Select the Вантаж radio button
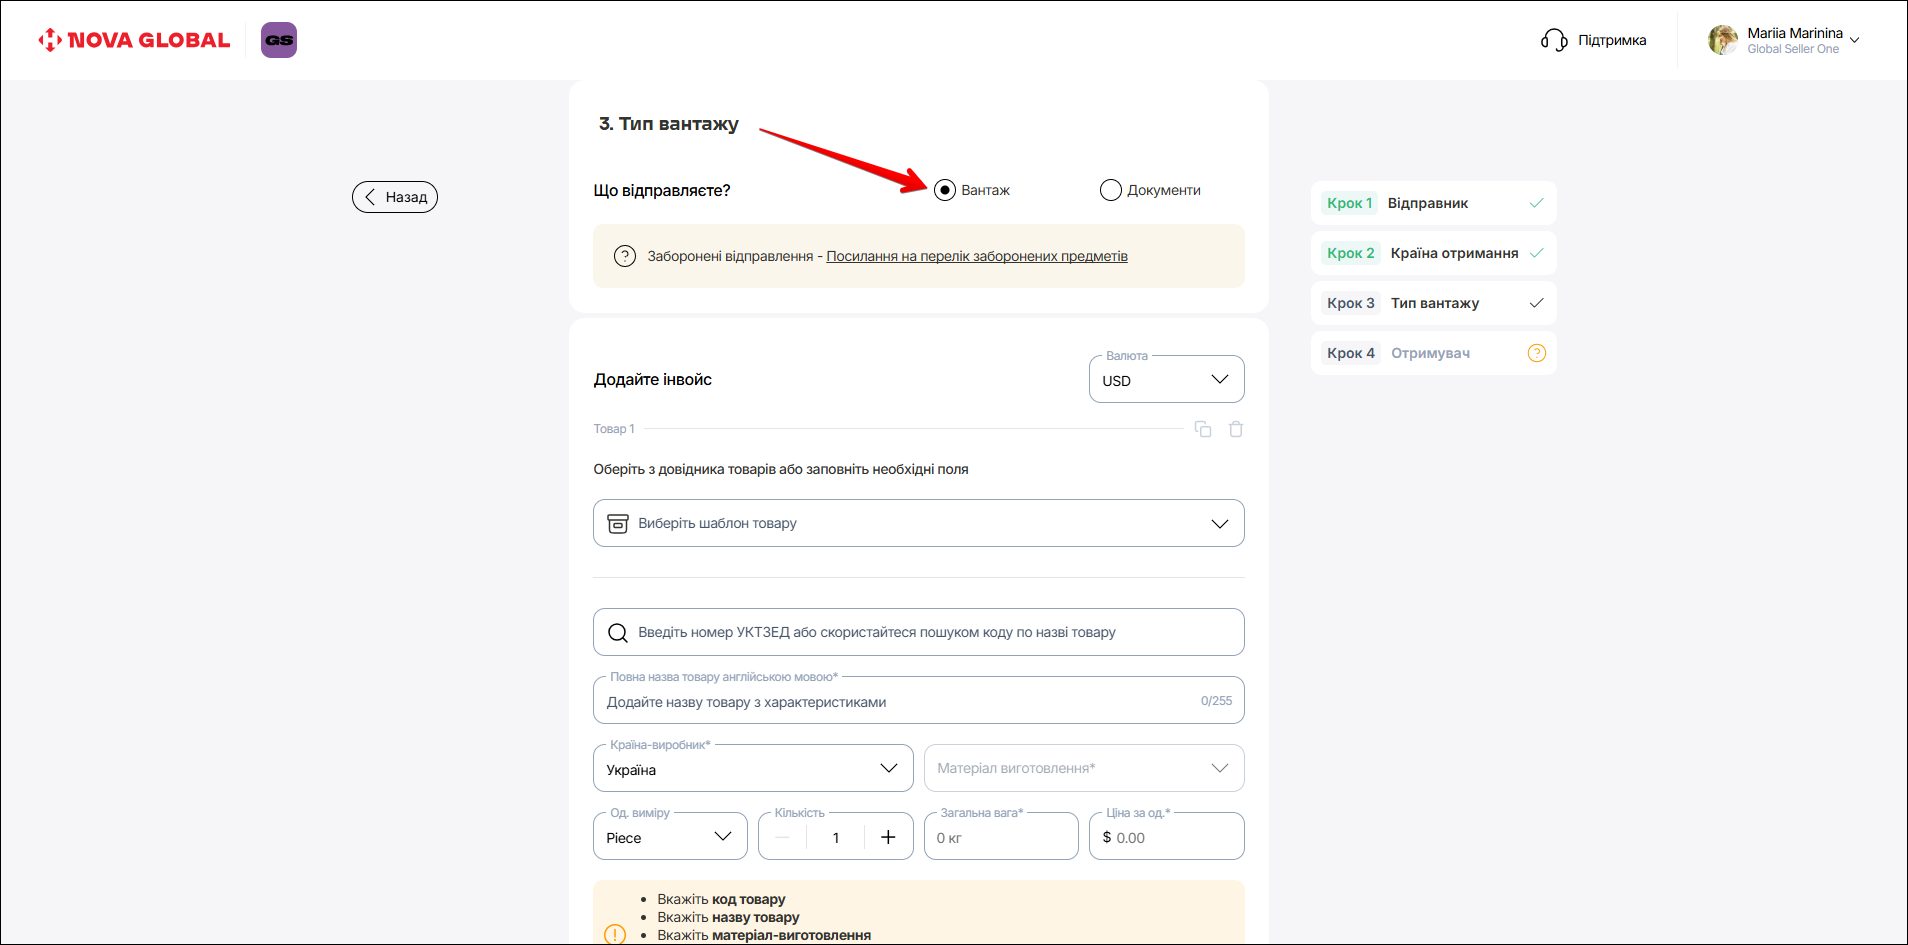The height and width of the screenshot is (945, 1908). (x=945, y=190)
